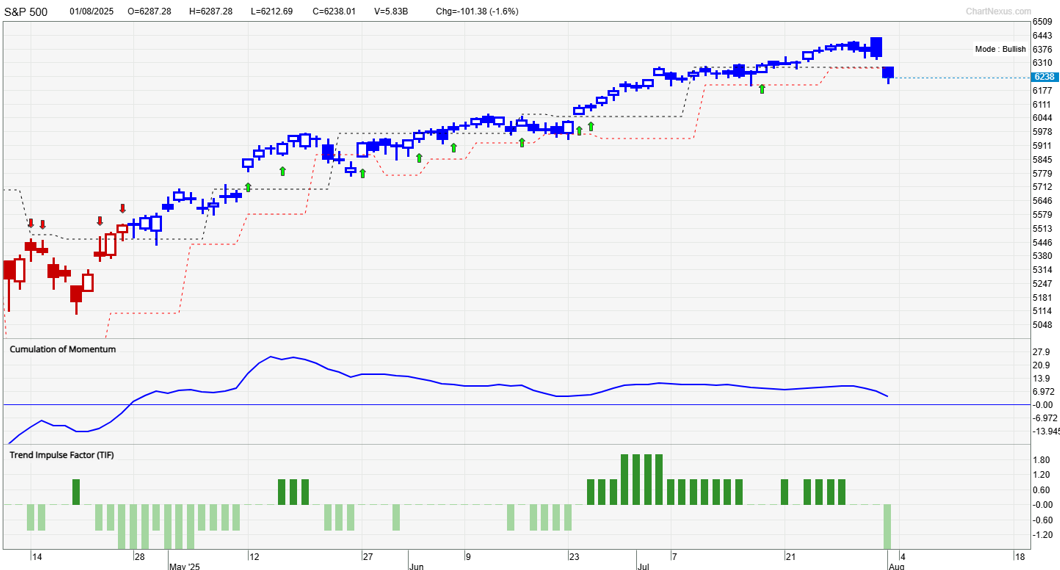Click the 6.972 momentum axis value
The image size is (1060, 570).
[x=1043, y=392]
